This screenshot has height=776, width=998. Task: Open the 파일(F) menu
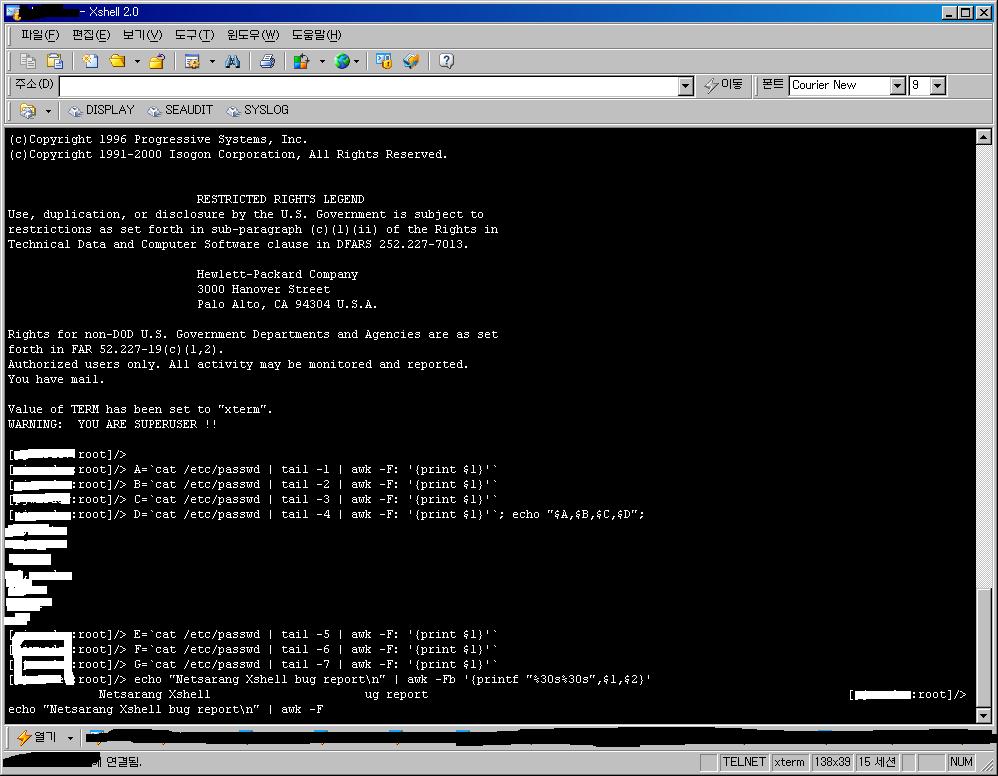point(40,35)
